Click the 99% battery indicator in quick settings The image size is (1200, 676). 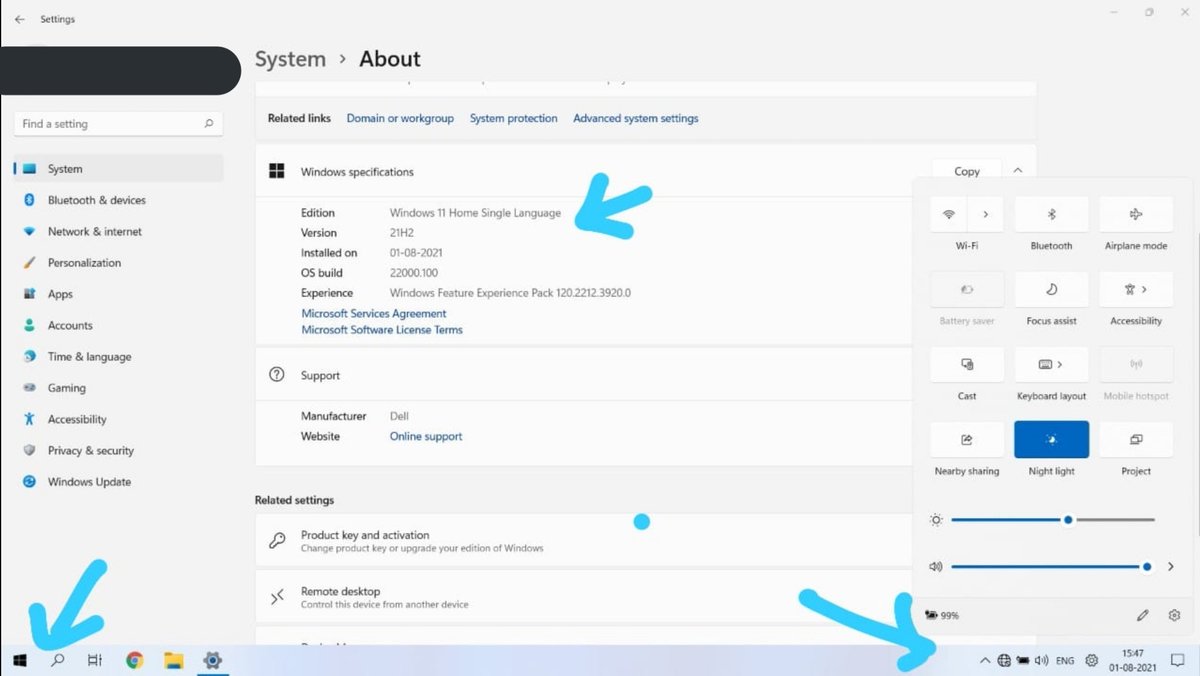coord(944,615)
